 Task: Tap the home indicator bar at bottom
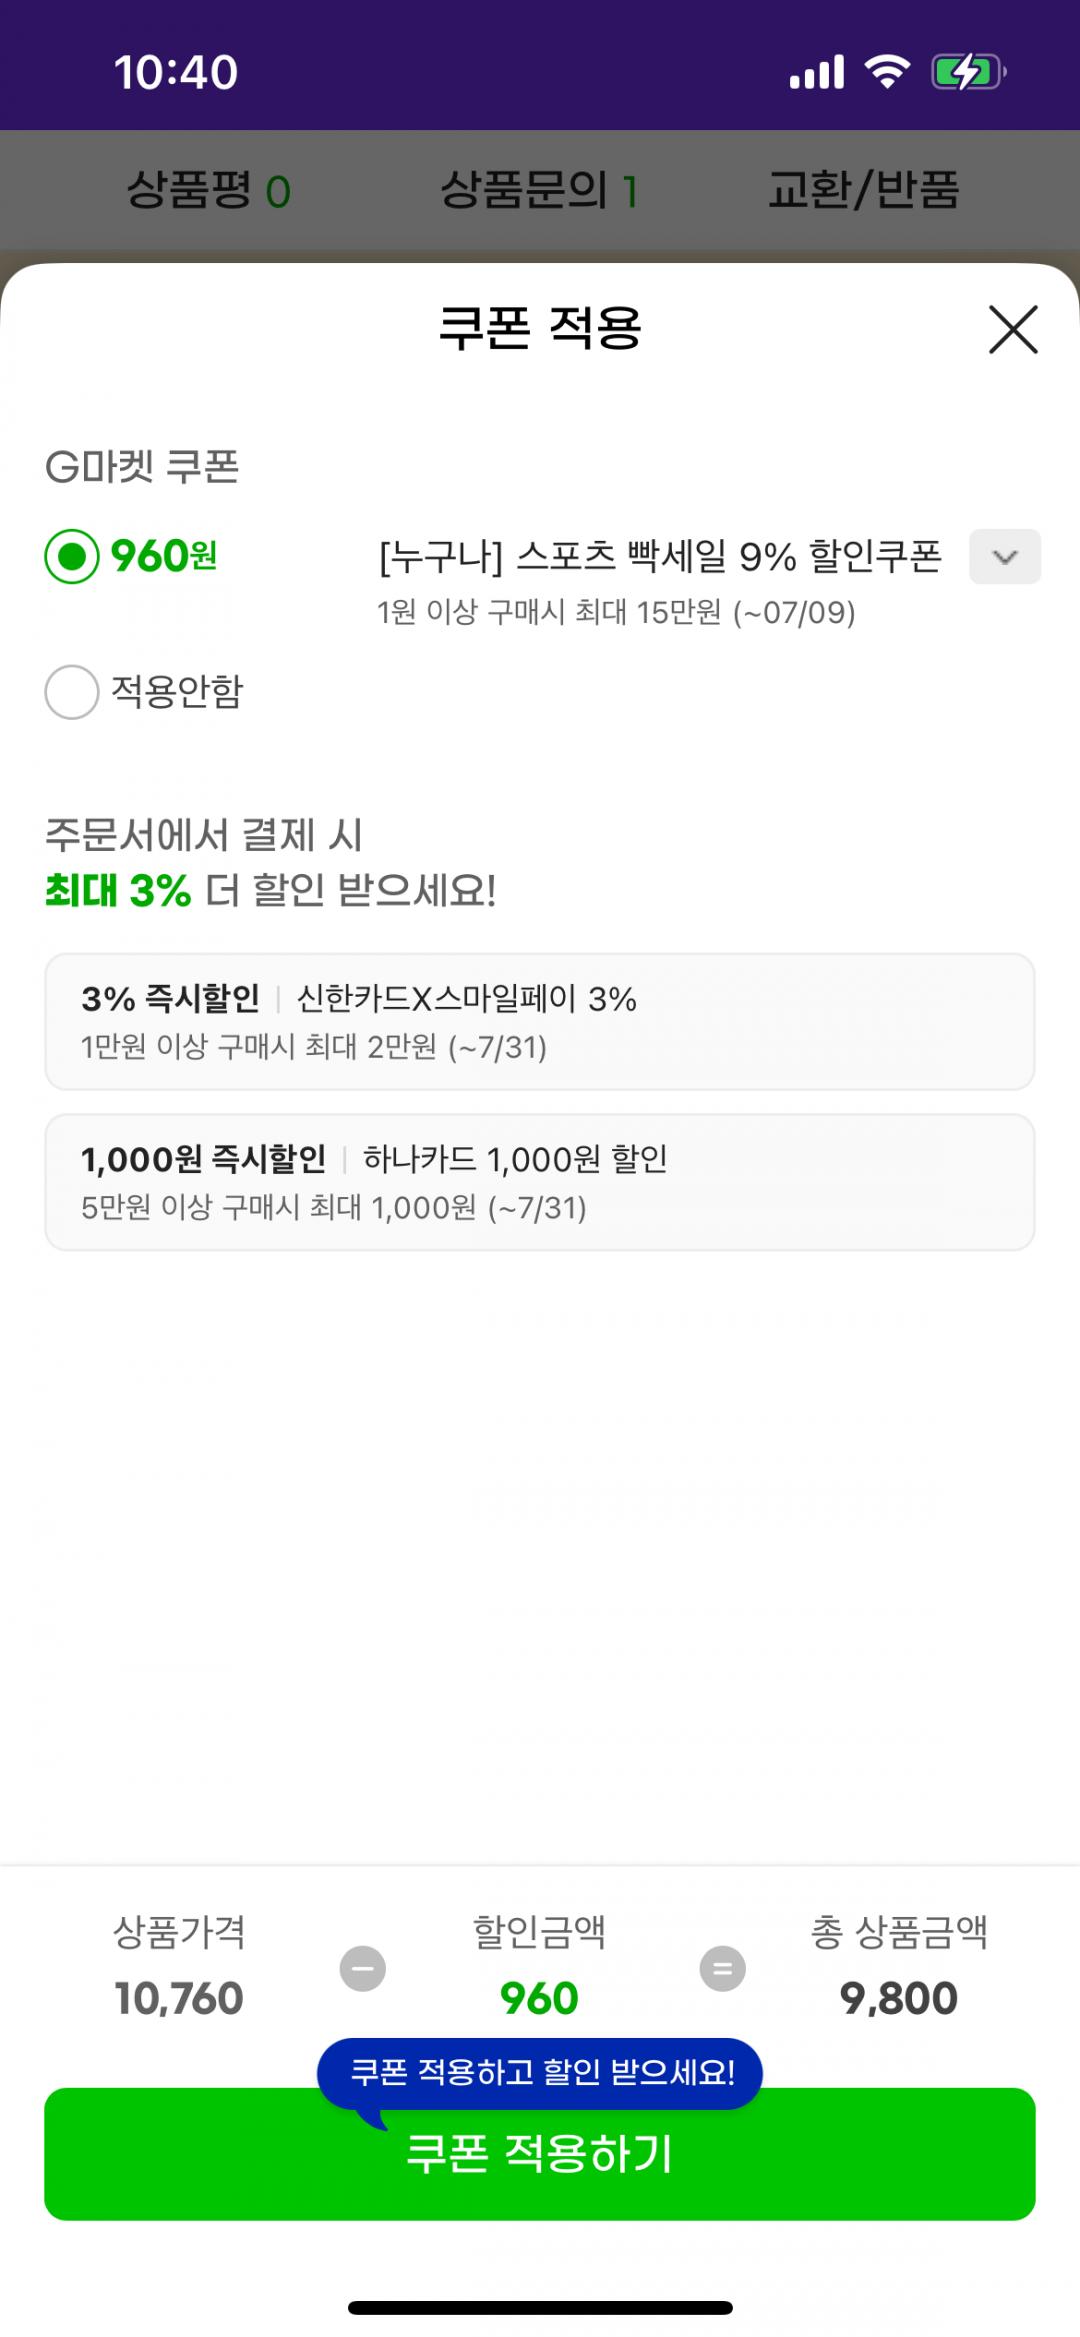pos(540,2308)
